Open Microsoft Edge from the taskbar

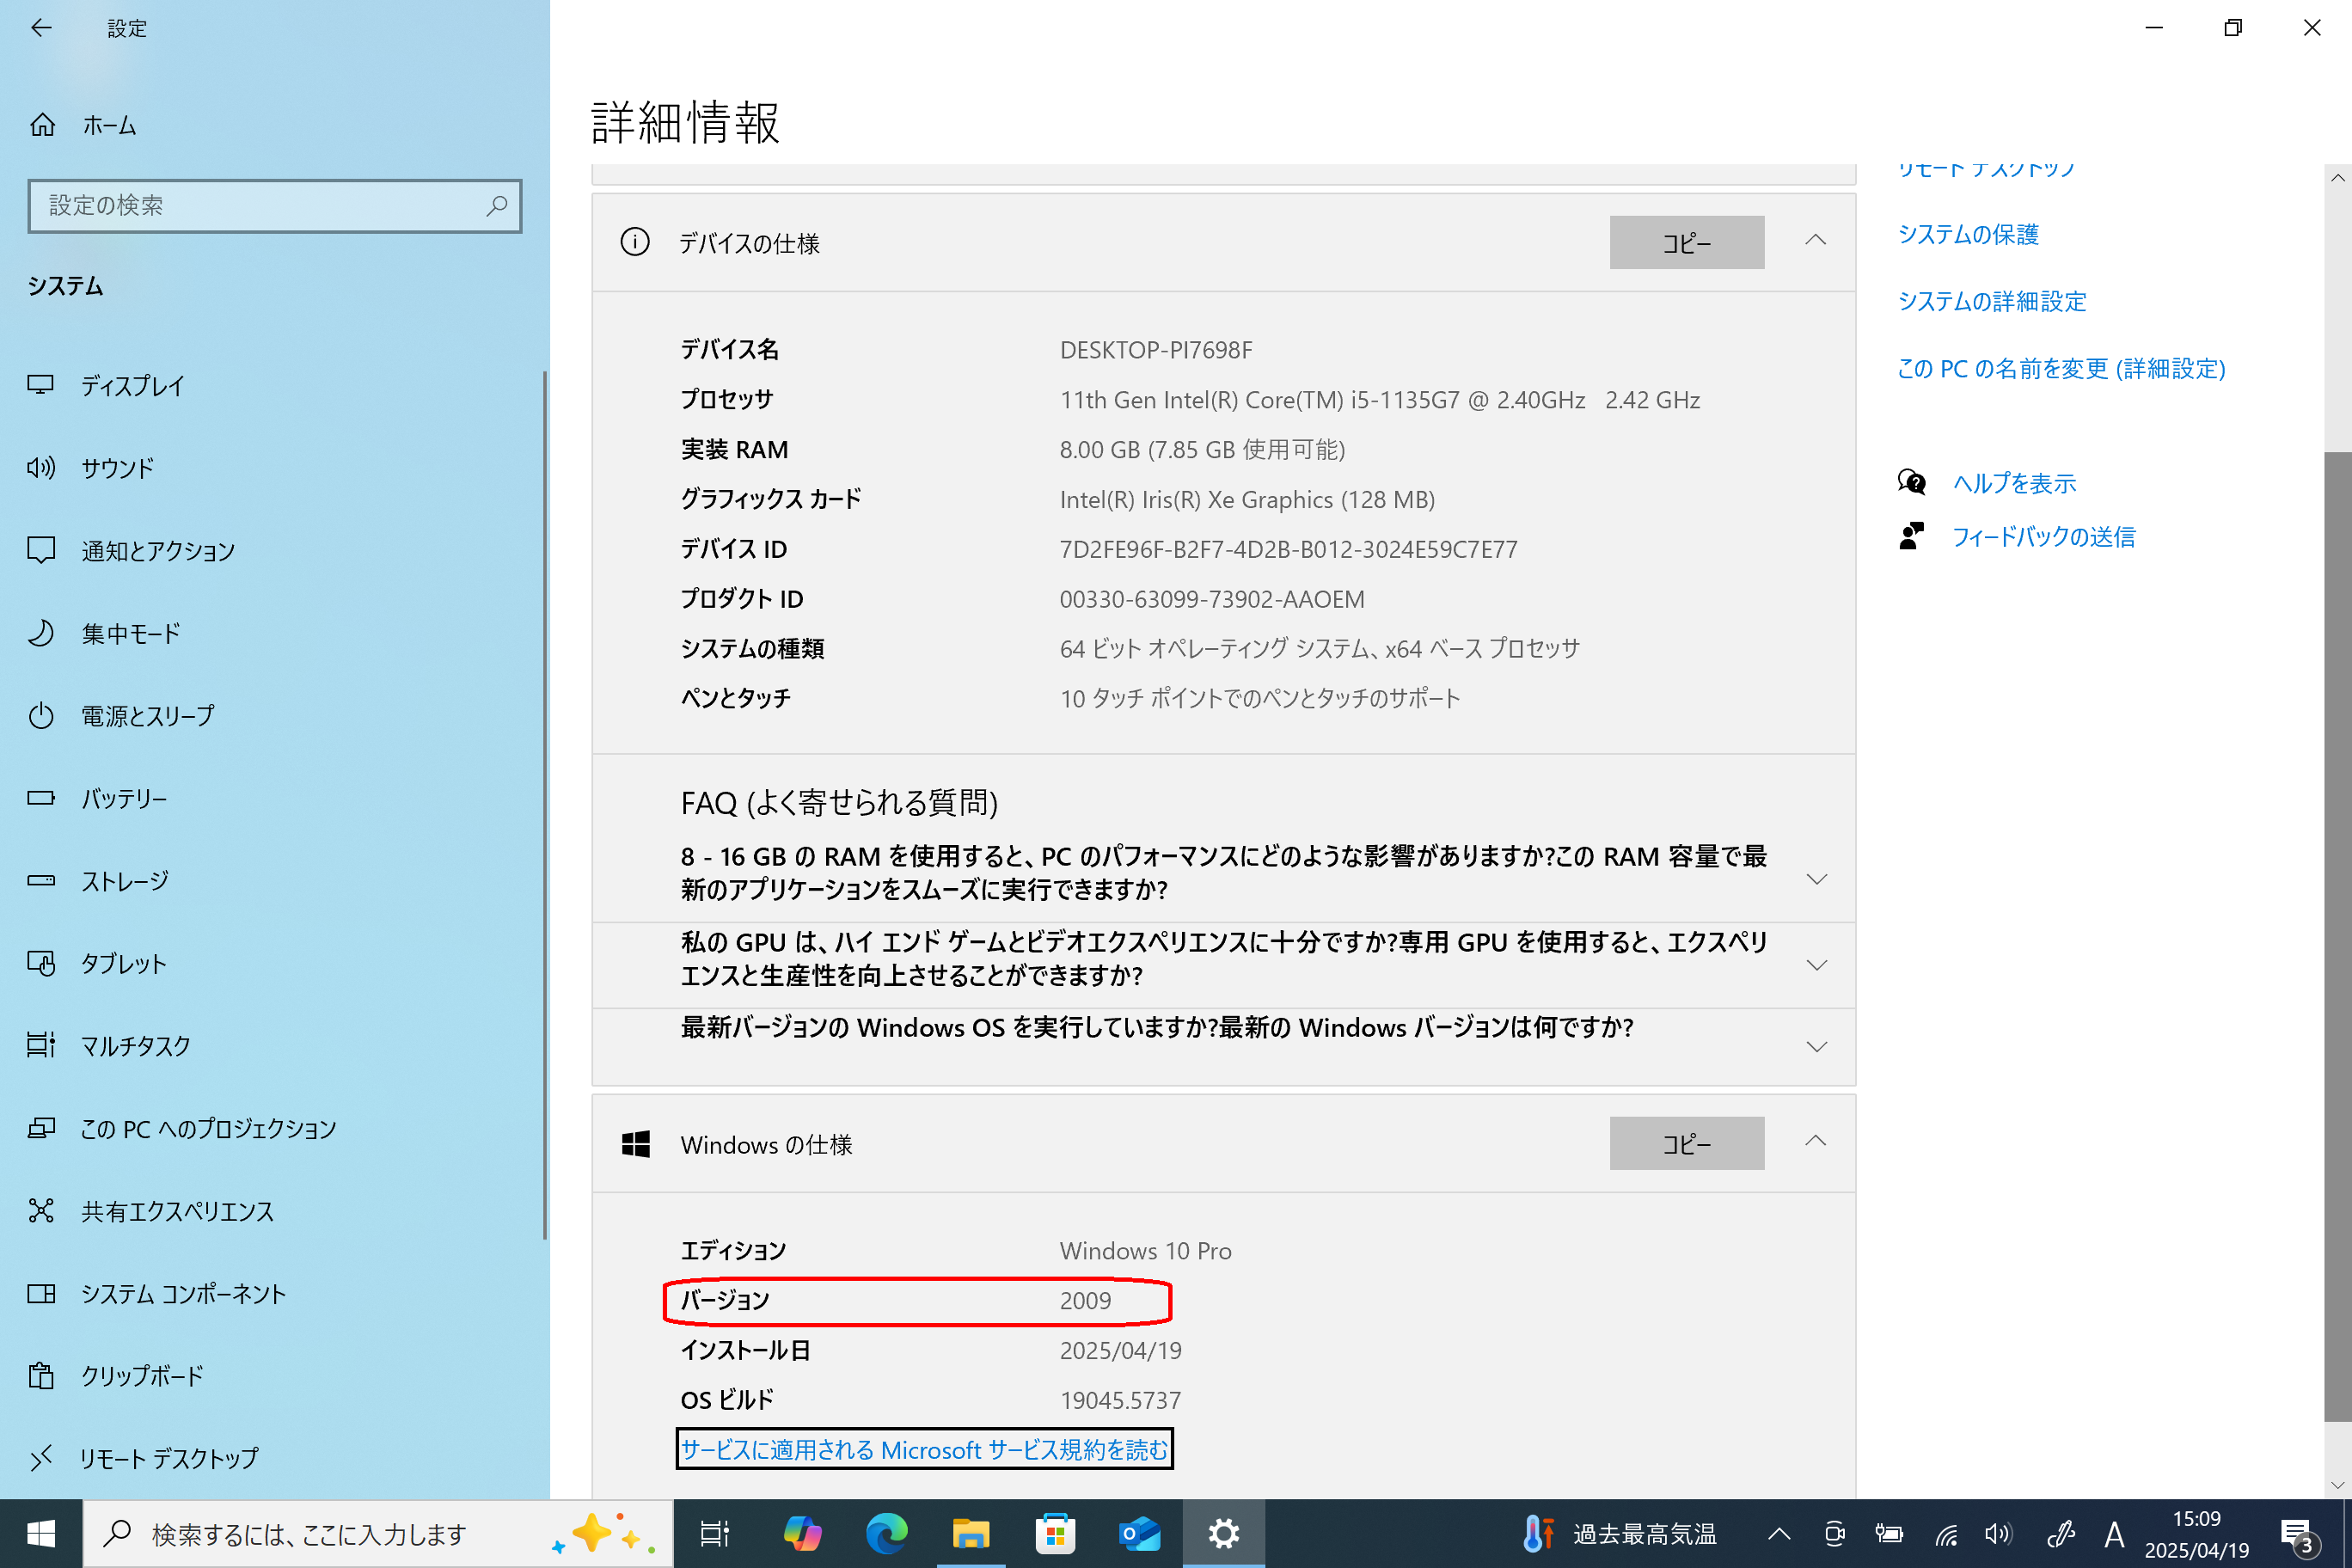[x=886, y=1533]
